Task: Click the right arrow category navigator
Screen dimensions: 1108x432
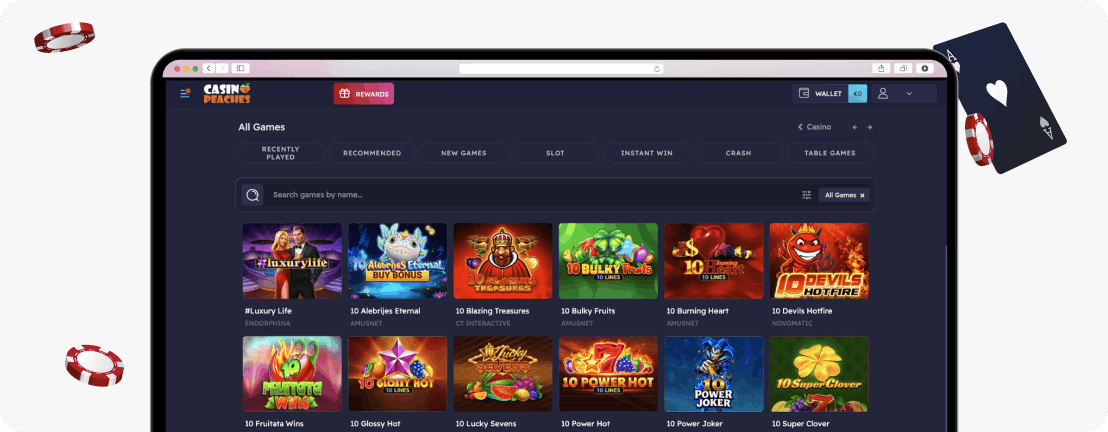Action: tap(869, 127)
